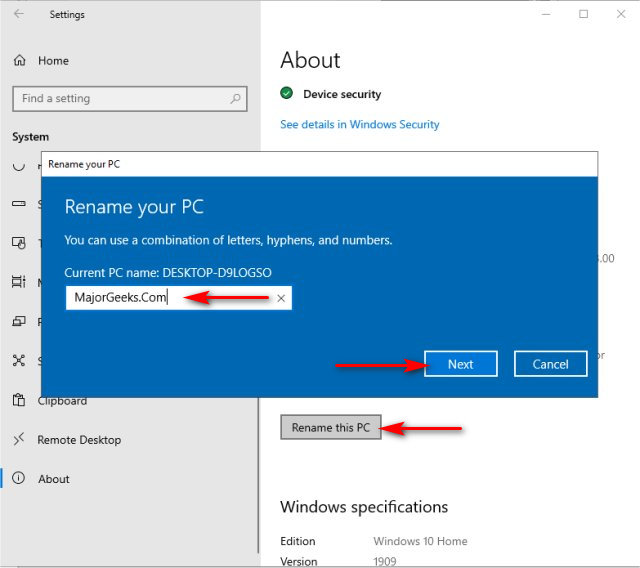Image resolution: width=640 pixels, height=568 pixels.
Task: Clear the PC name with the X
Action: [x=281, y=298]
